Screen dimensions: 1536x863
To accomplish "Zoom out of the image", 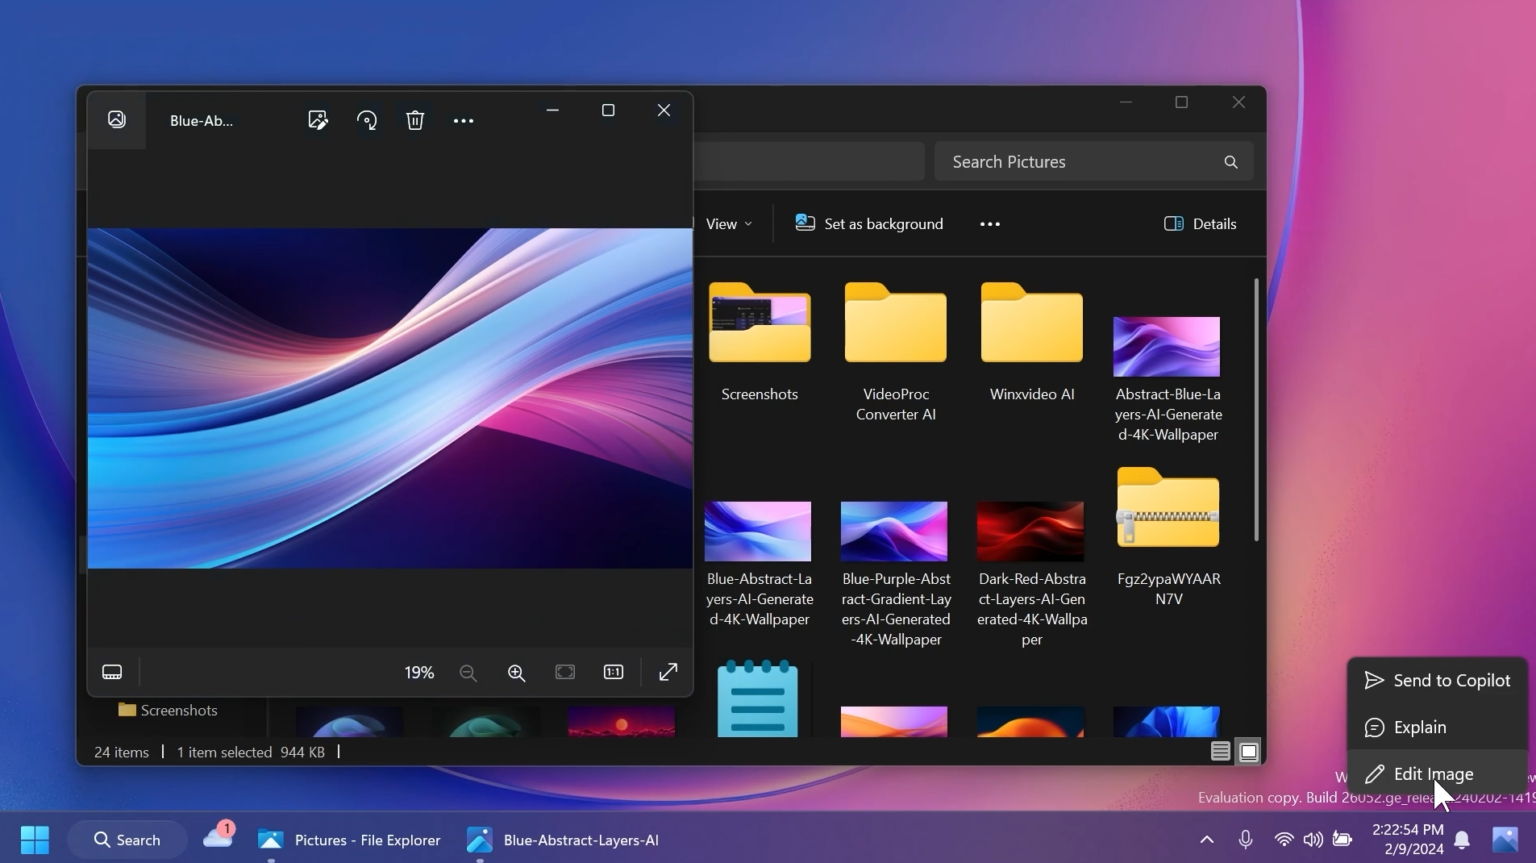I will pyautogui.click(x=467, y=672).
